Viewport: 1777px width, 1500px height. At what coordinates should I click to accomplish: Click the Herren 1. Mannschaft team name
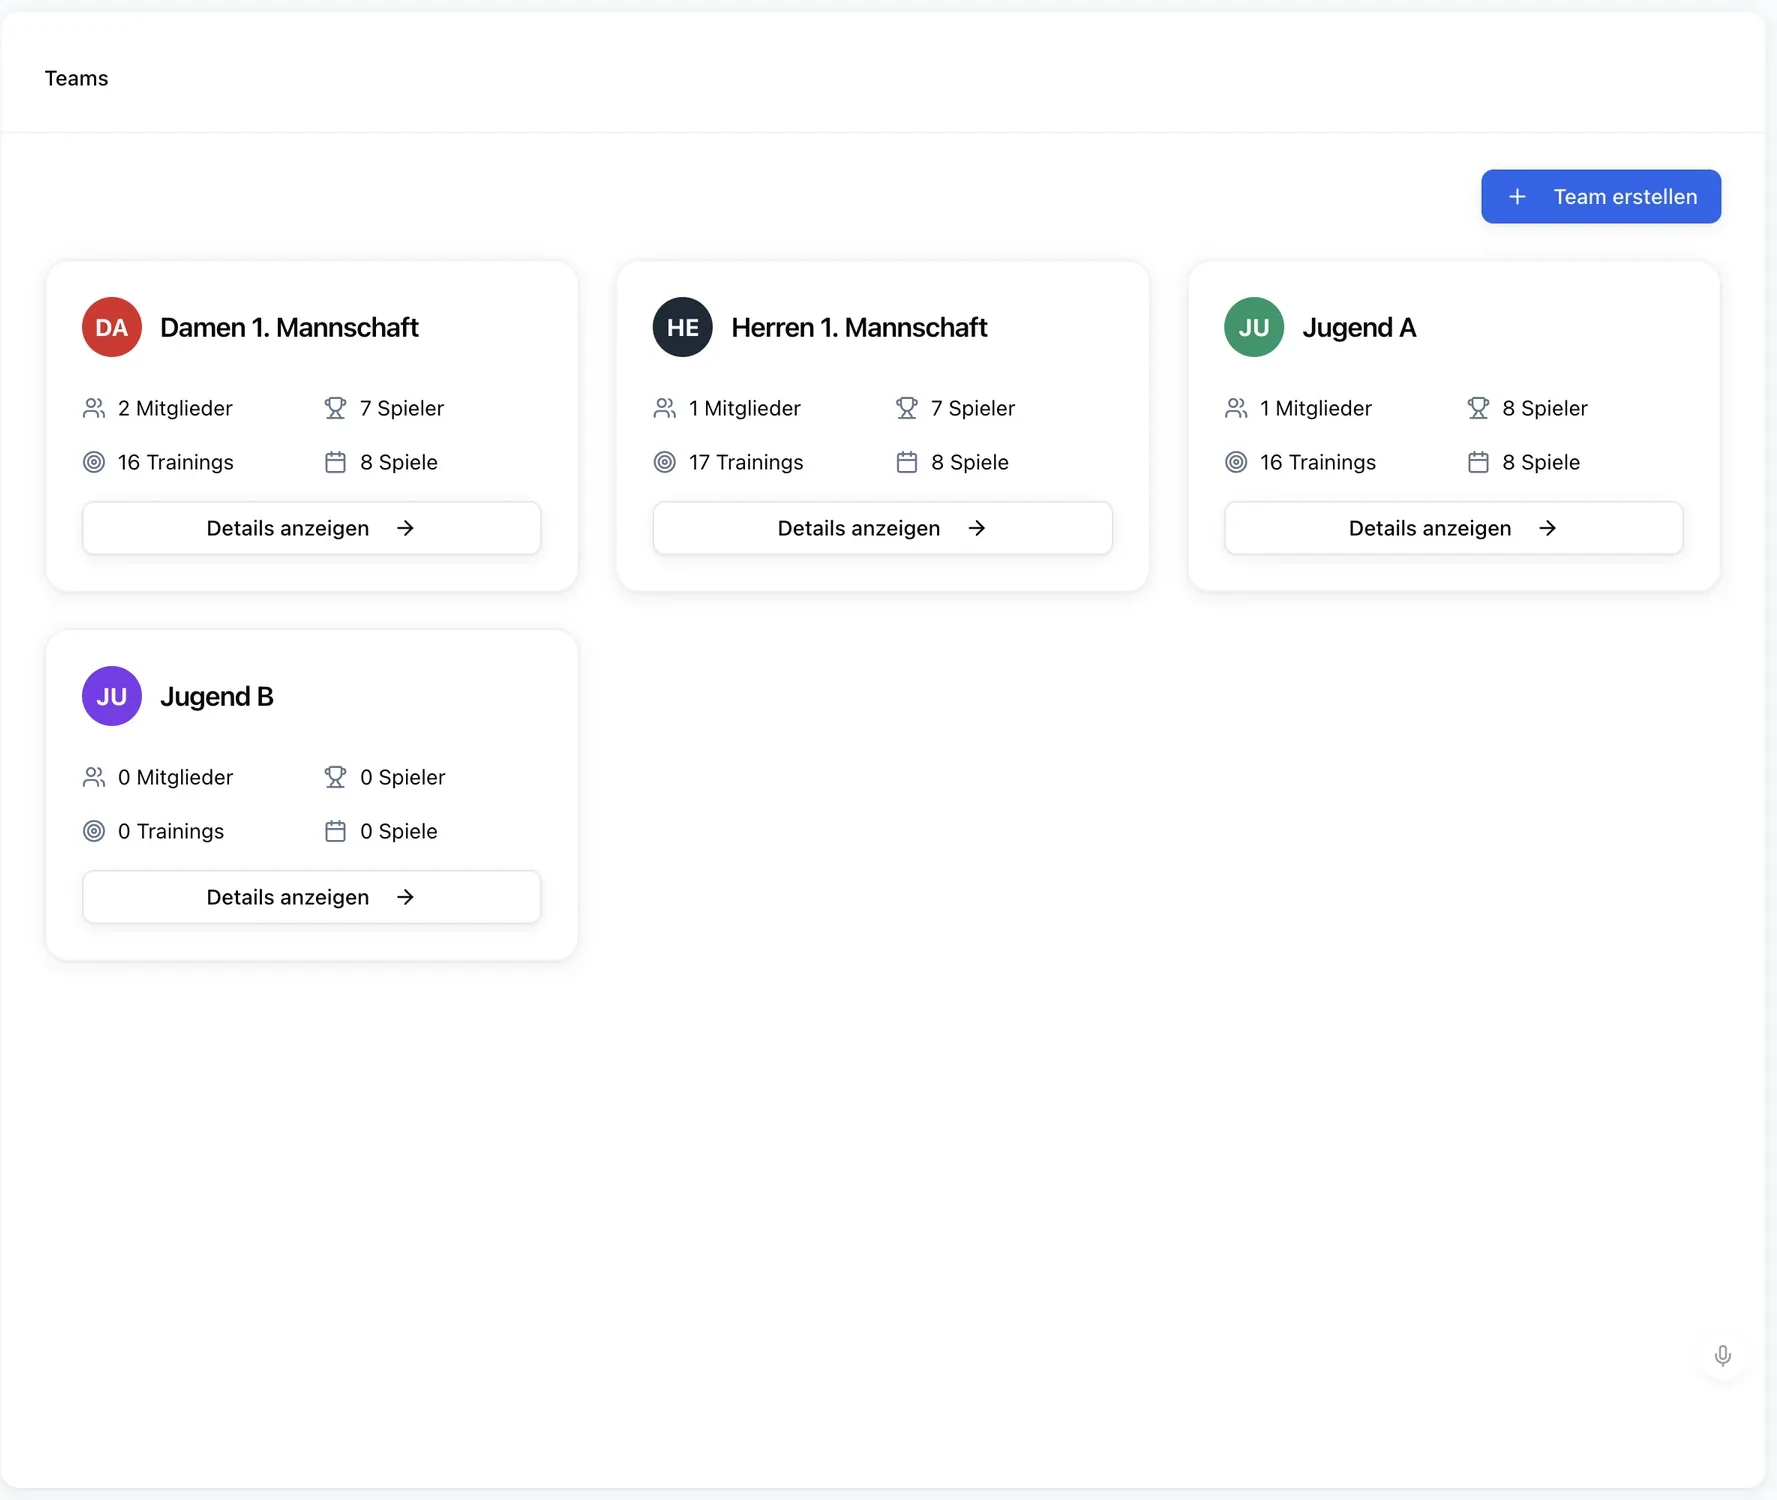859,327
